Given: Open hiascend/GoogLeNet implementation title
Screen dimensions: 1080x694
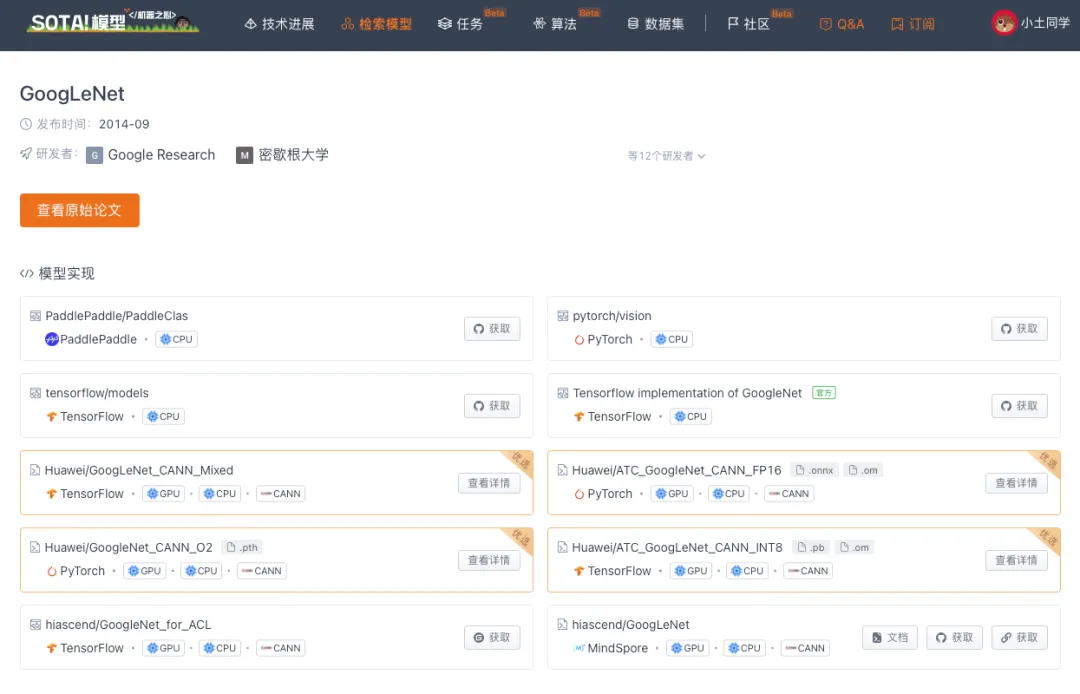Looking at the screenshot, I should (630, 624).
